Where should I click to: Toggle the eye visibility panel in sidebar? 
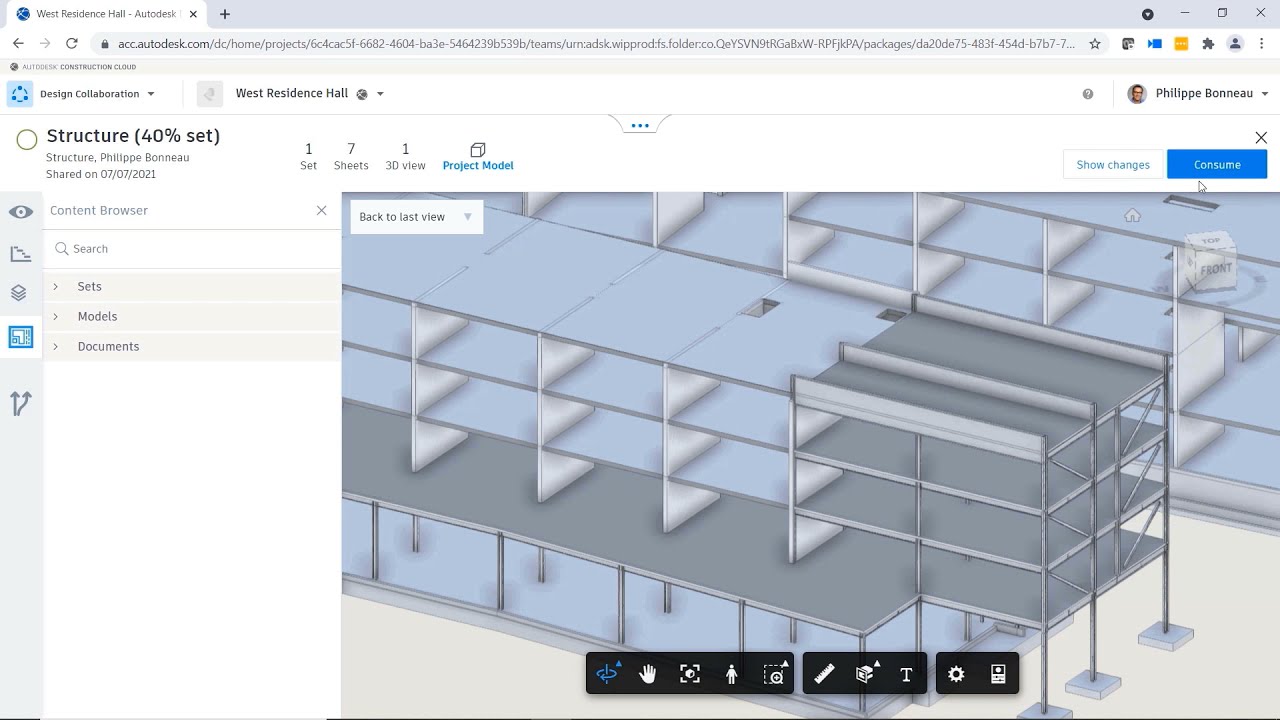(x=21, y=212)
